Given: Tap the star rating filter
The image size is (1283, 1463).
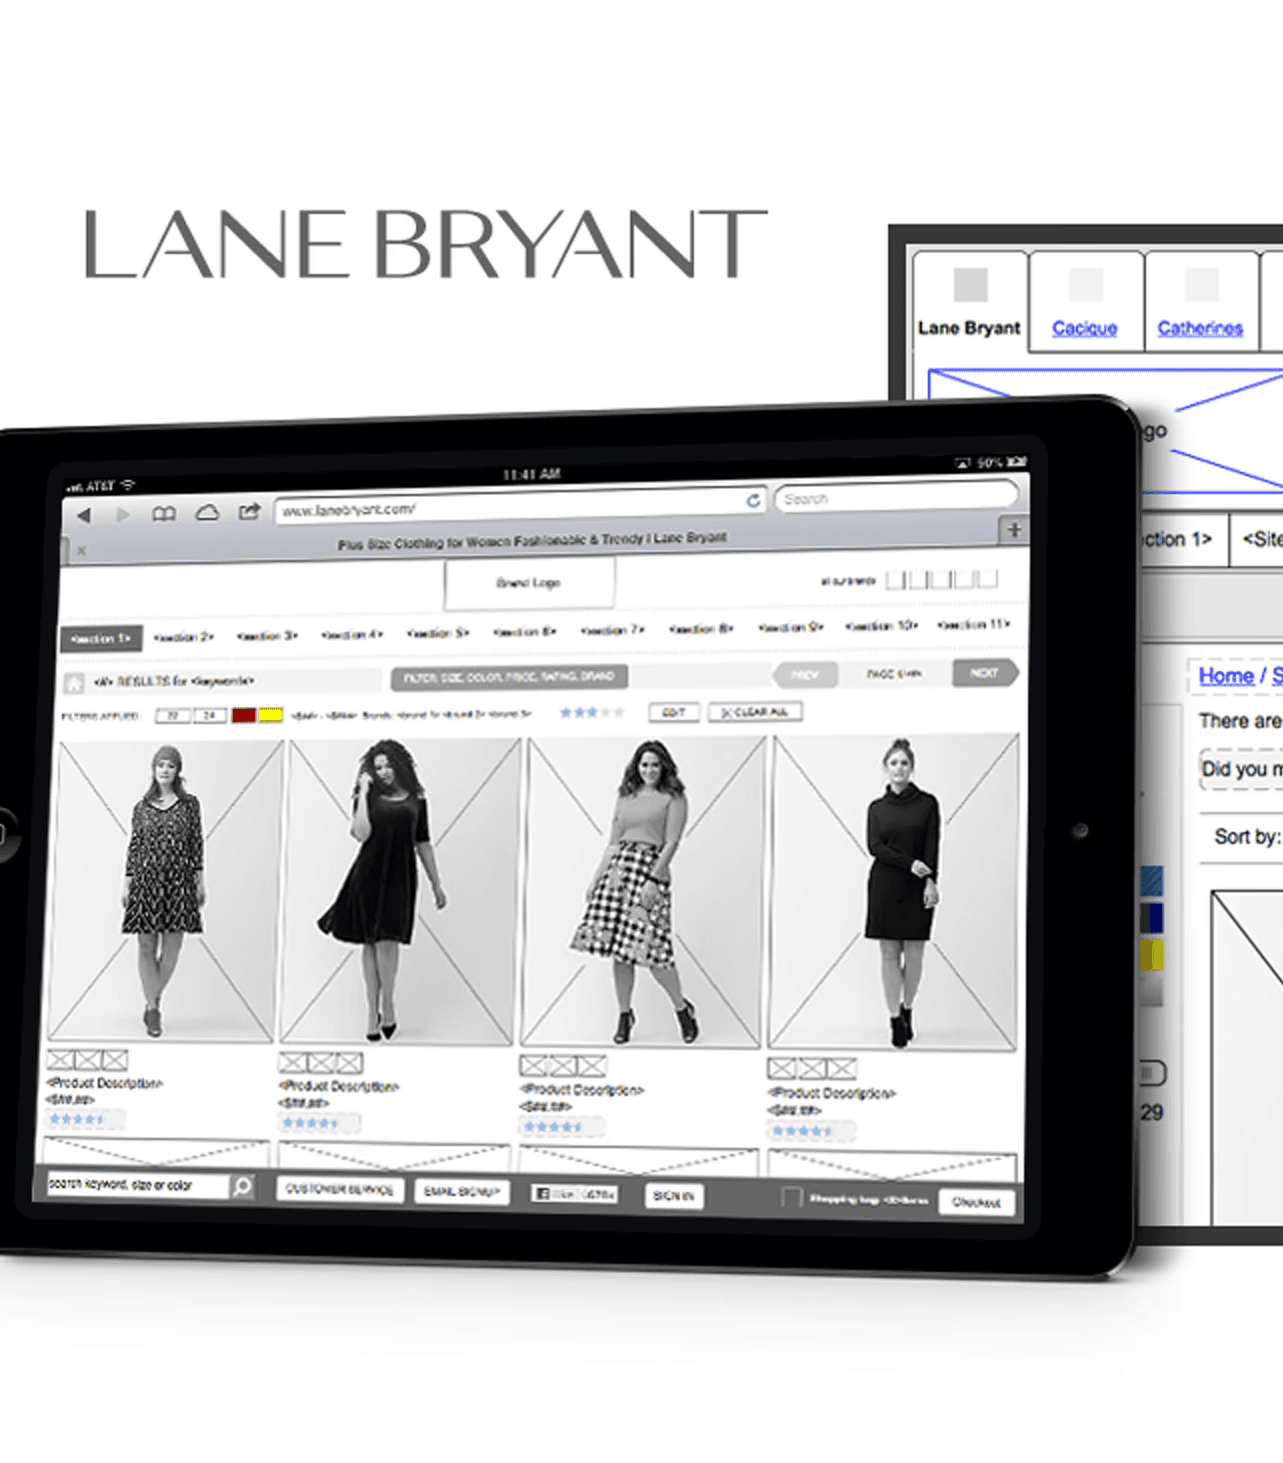Looking at the screenshot, I should tap(592, 712).
